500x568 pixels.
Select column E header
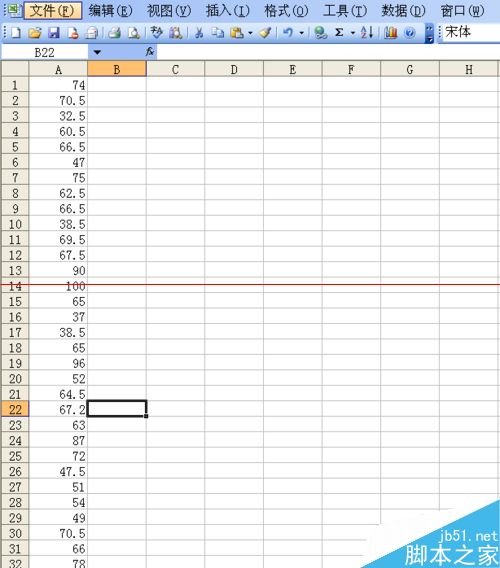tap(293, 69)
